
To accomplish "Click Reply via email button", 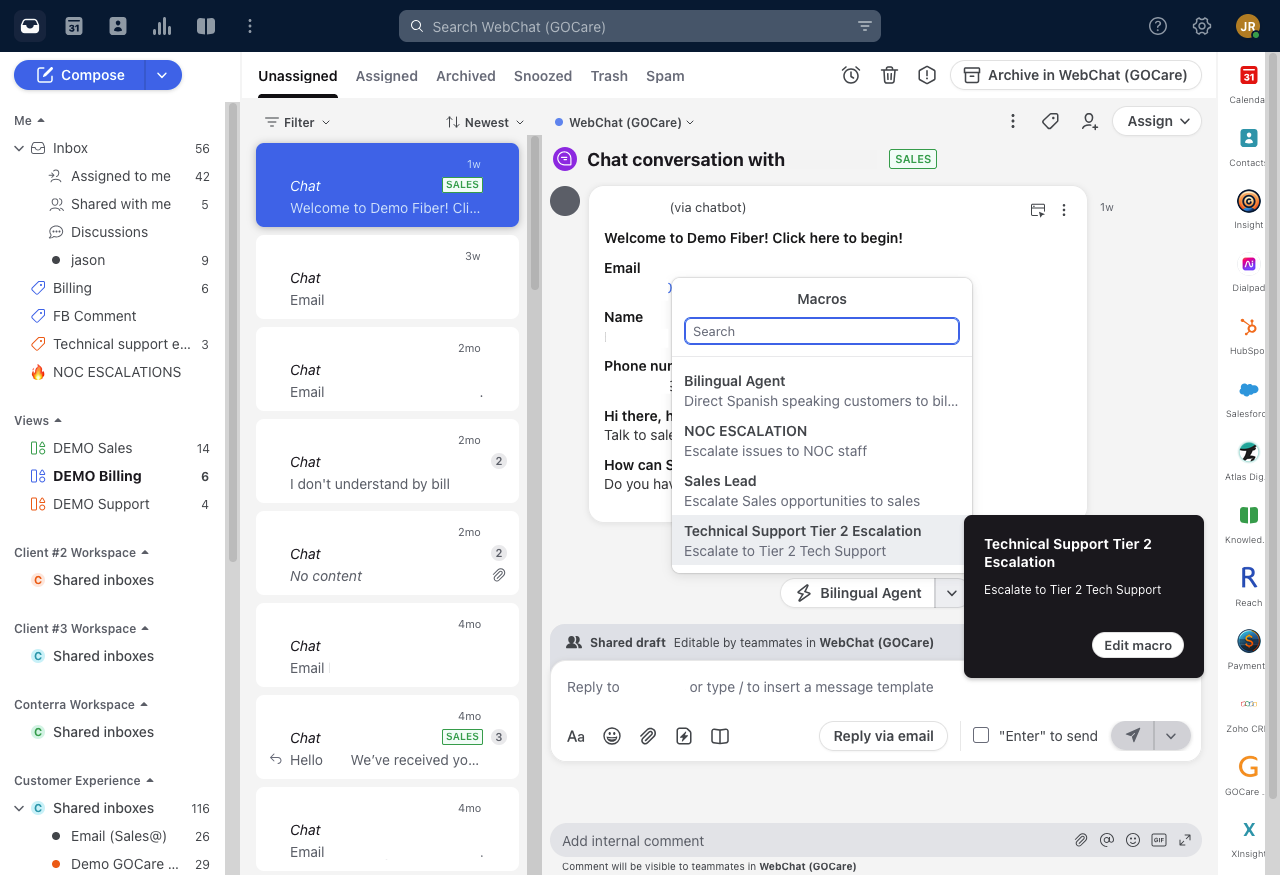I will 884,735.
